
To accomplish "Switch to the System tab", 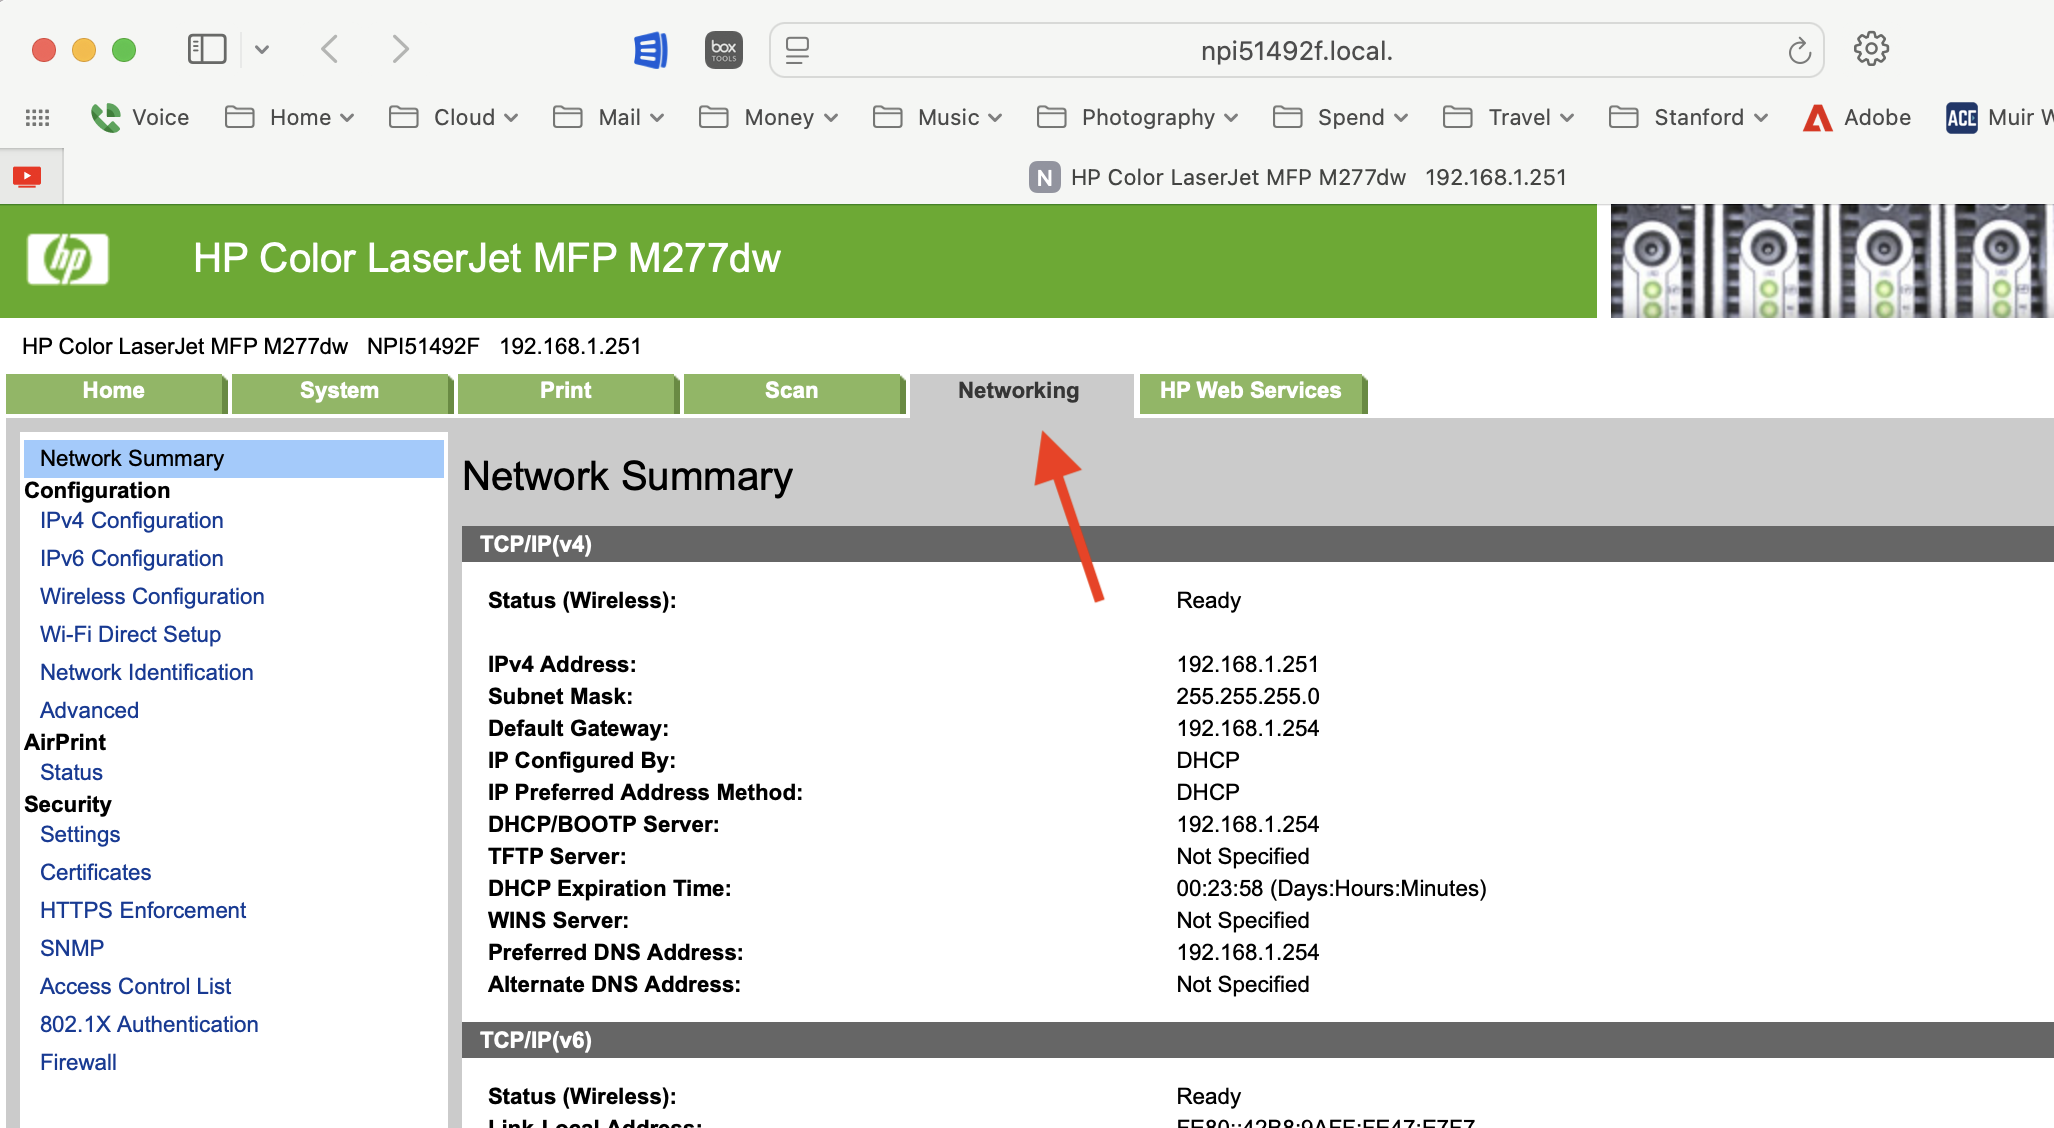I will click(339, 391).
